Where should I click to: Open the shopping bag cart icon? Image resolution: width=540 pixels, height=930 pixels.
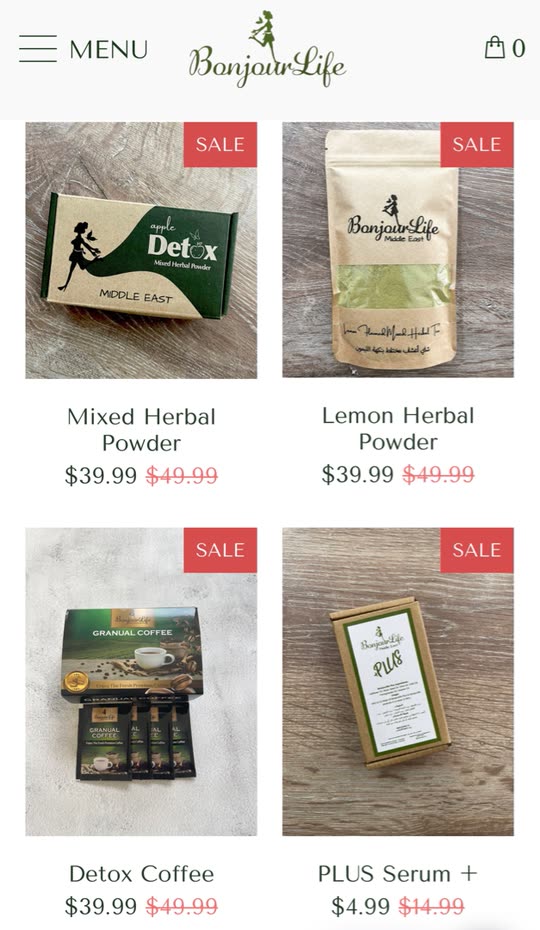pos(494,47)
